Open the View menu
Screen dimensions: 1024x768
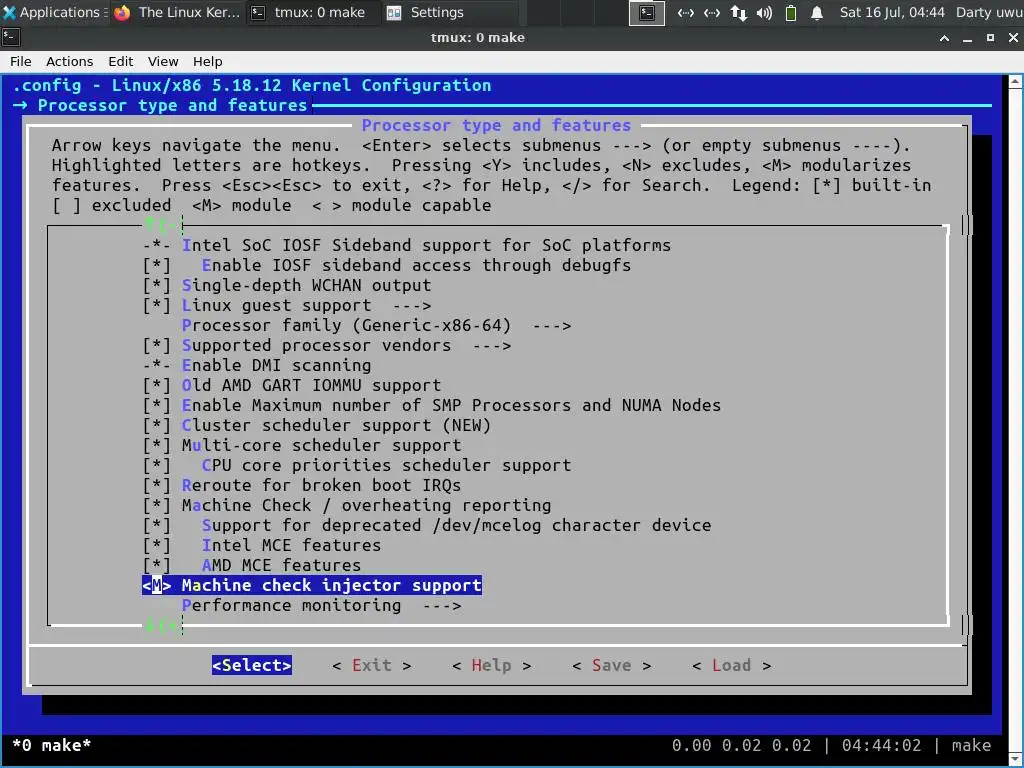[163, 61]
